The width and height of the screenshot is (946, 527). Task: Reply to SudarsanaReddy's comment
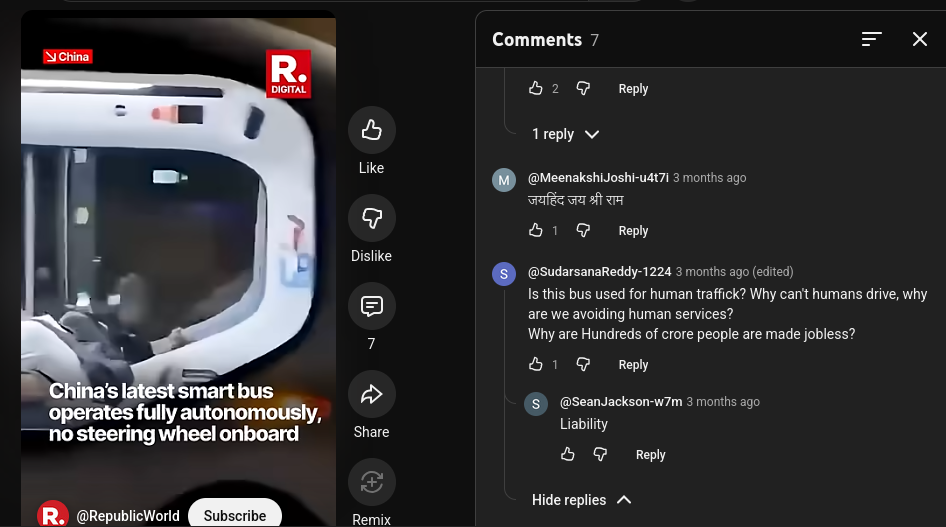633,365
